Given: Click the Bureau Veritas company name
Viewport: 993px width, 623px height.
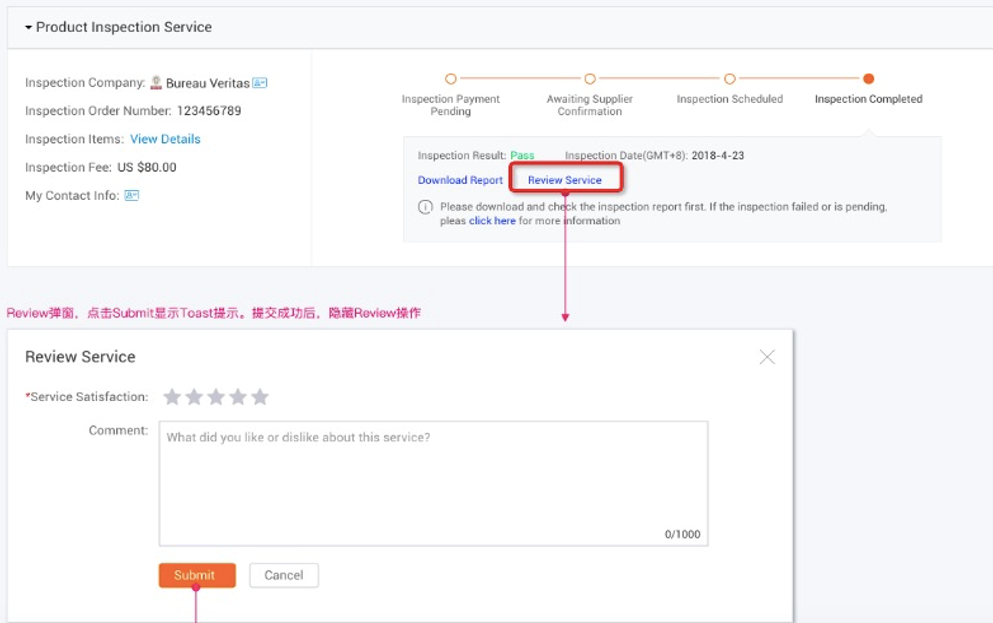Looking at the screenshot, I should pyautogui.click(x=208, y=83).
